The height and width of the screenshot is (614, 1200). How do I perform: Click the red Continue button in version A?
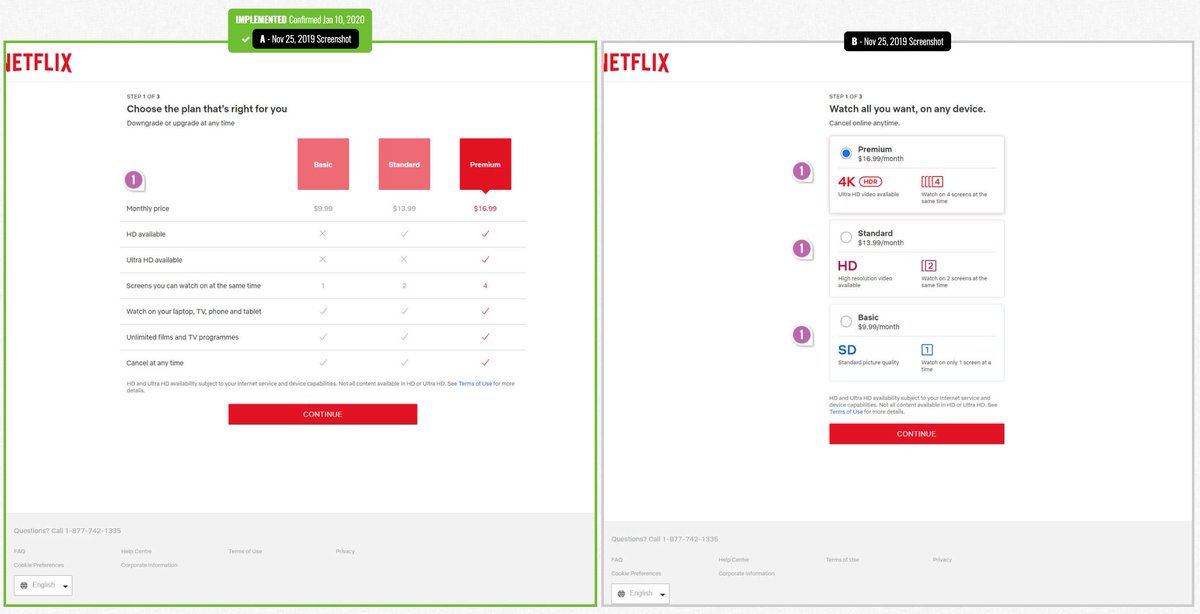tap(322, 414)
